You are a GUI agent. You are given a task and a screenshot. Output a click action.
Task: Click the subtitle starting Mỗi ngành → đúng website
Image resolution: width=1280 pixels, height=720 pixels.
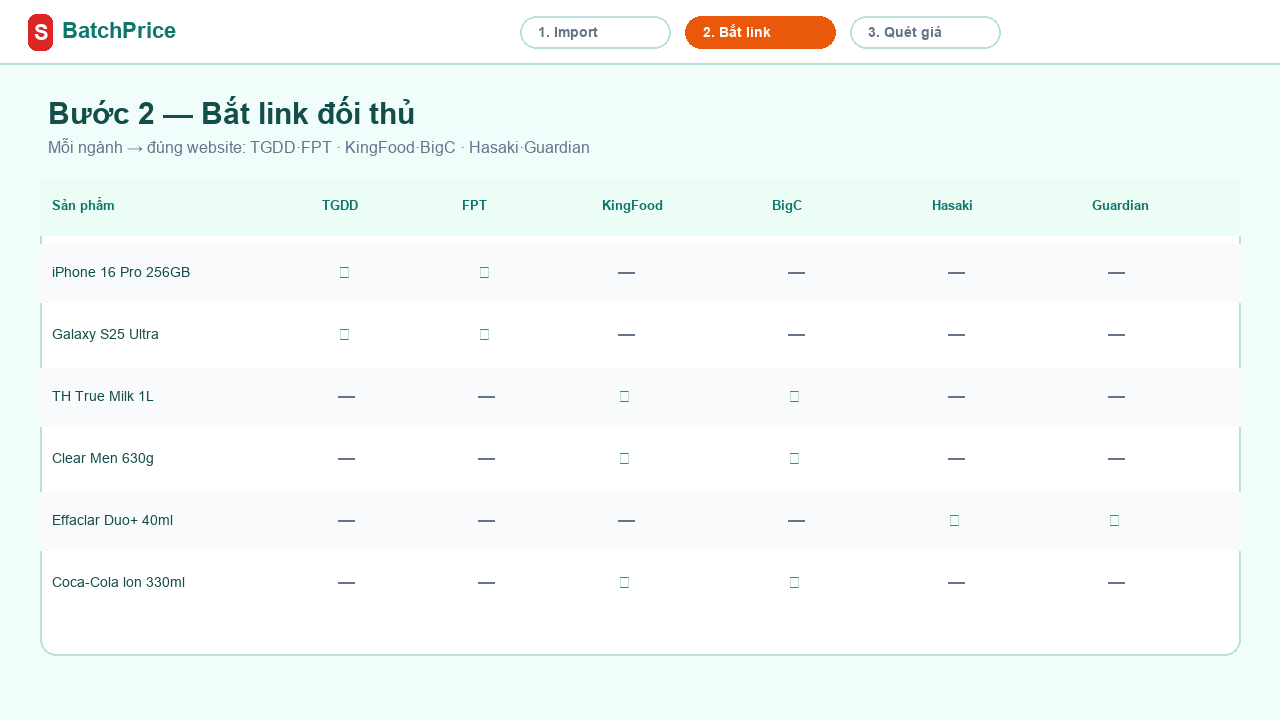pos(319,148)
